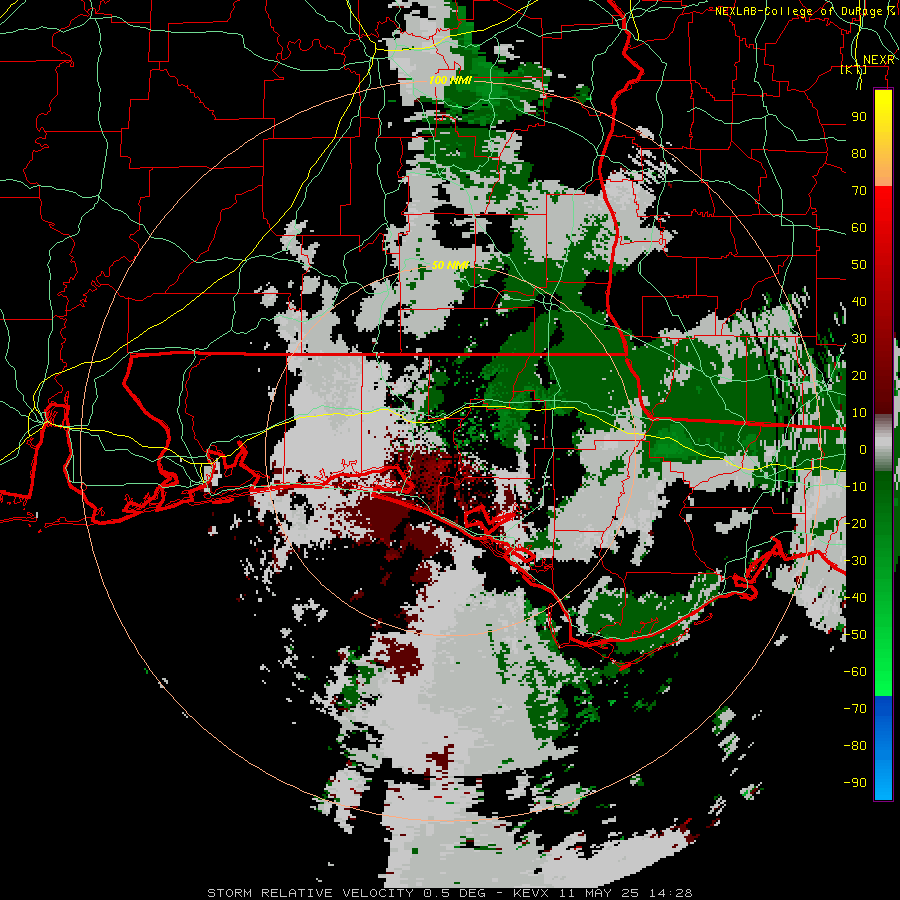Click the 70 value on velocity scale
900x900 pixels.
(859, 191)
